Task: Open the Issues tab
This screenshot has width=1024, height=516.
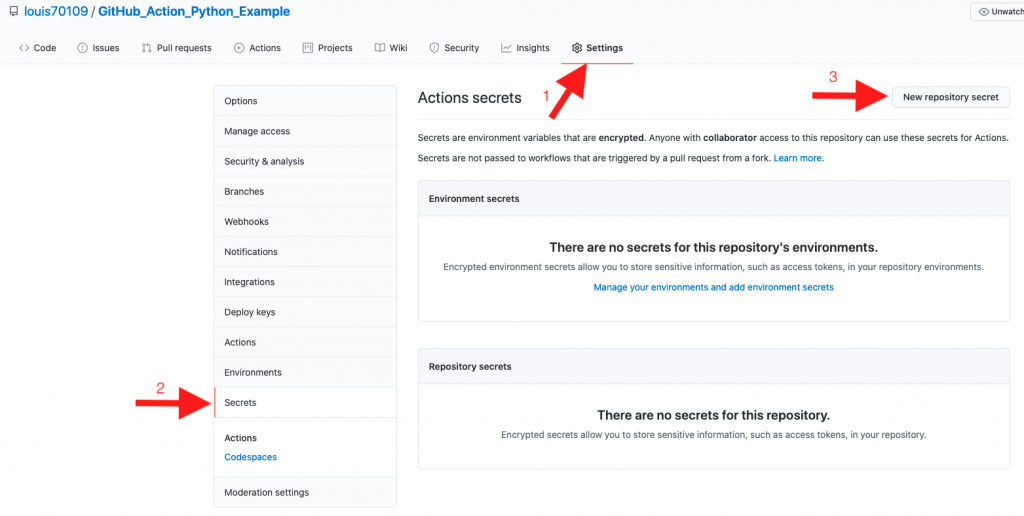Action: (98, 48)
